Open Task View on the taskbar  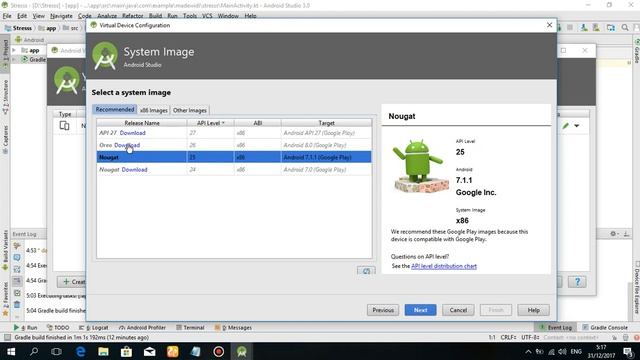57,351
